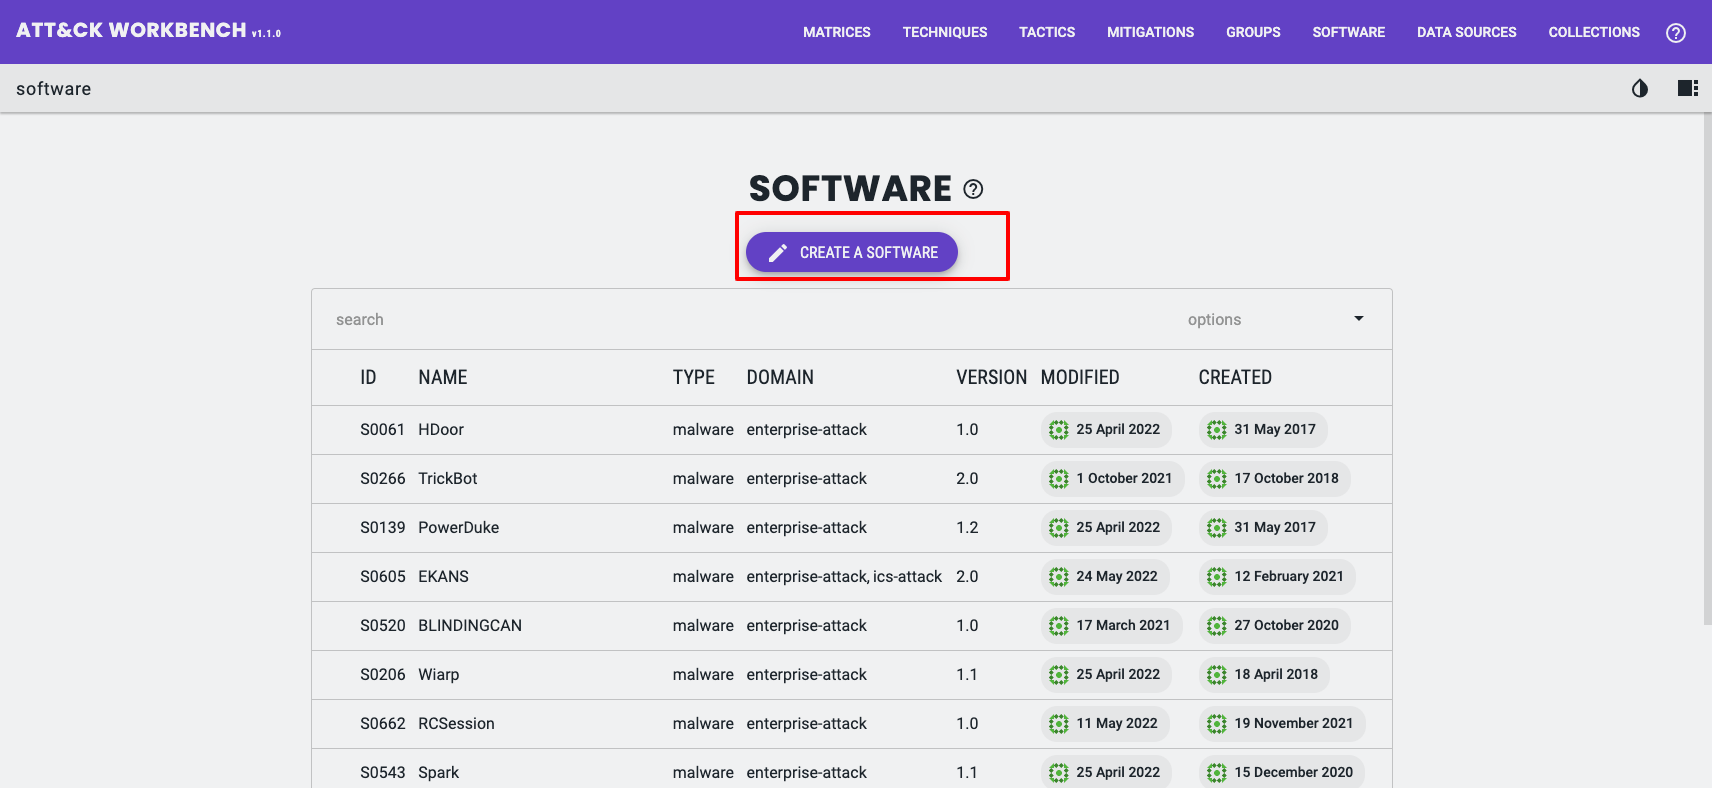The image size is (1712, 788).
Task: Click the help icon in the top navigation bar
Action: point(1675,33)
